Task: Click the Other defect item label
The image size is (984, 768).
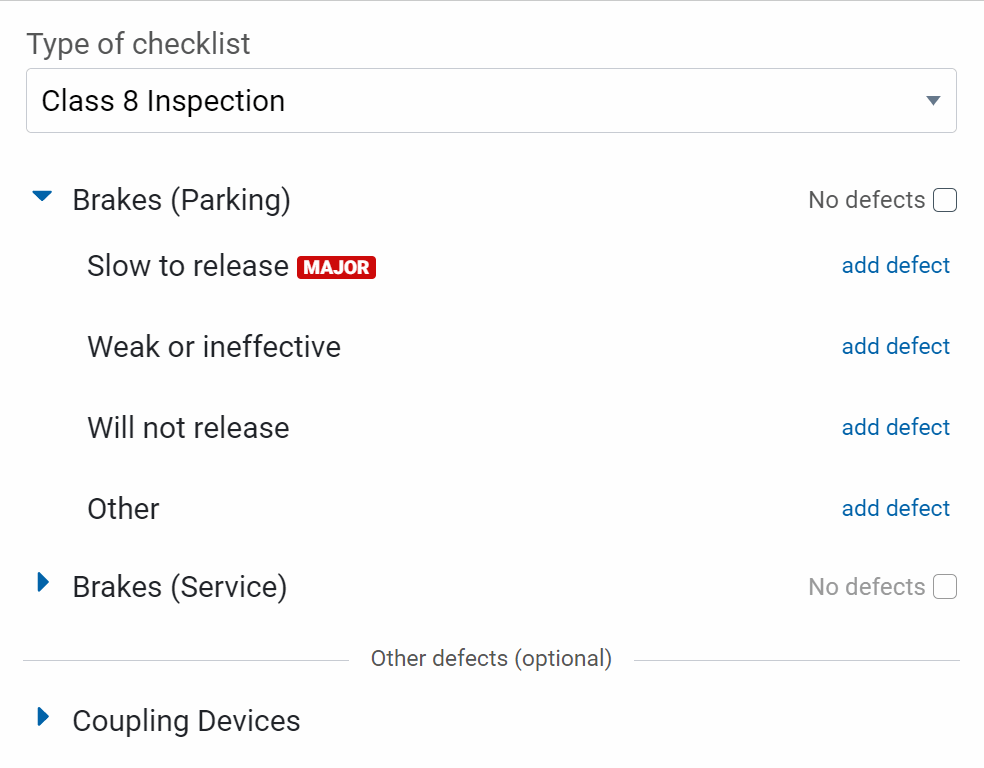Action: (123, 509)
